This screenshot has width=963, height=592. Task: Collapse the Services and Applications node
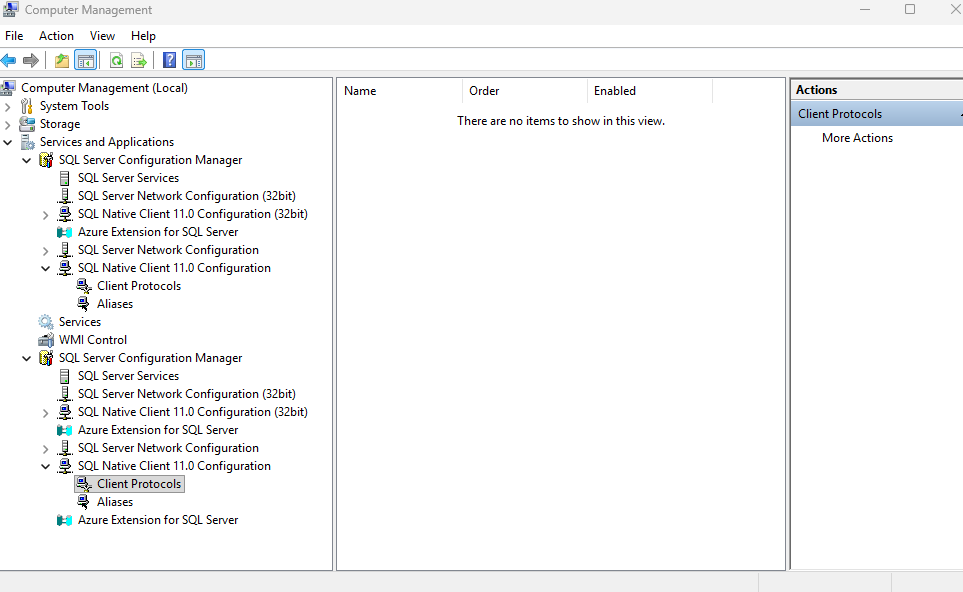coord(8,141)
